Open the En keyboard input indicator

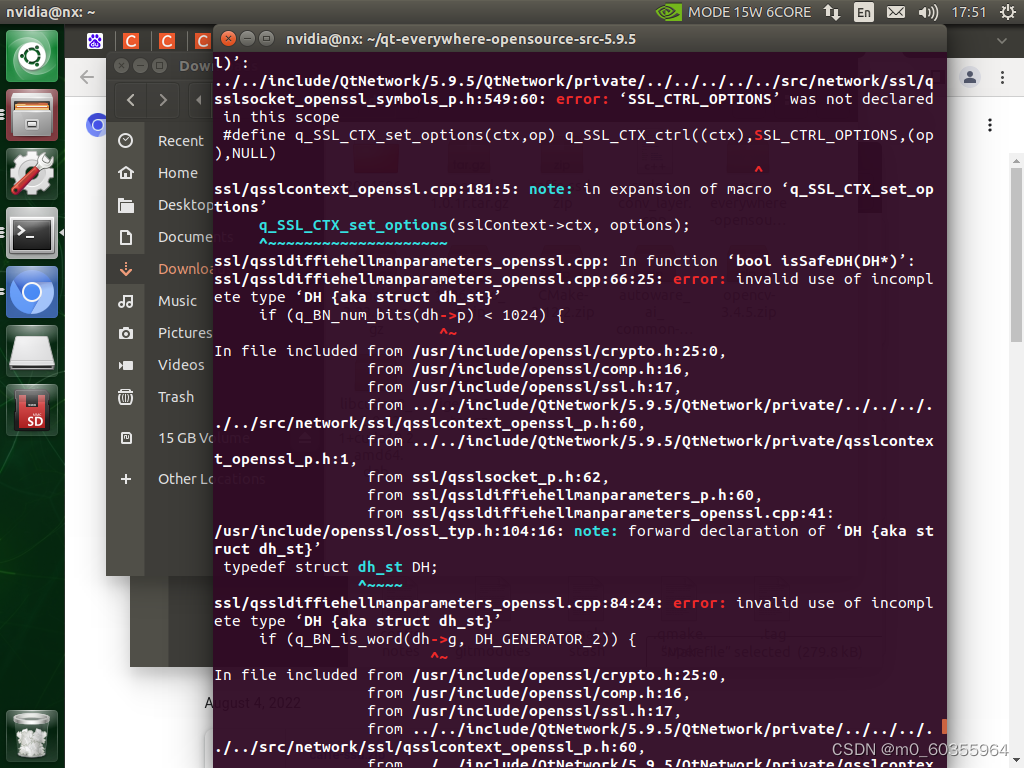pos(863,12)
